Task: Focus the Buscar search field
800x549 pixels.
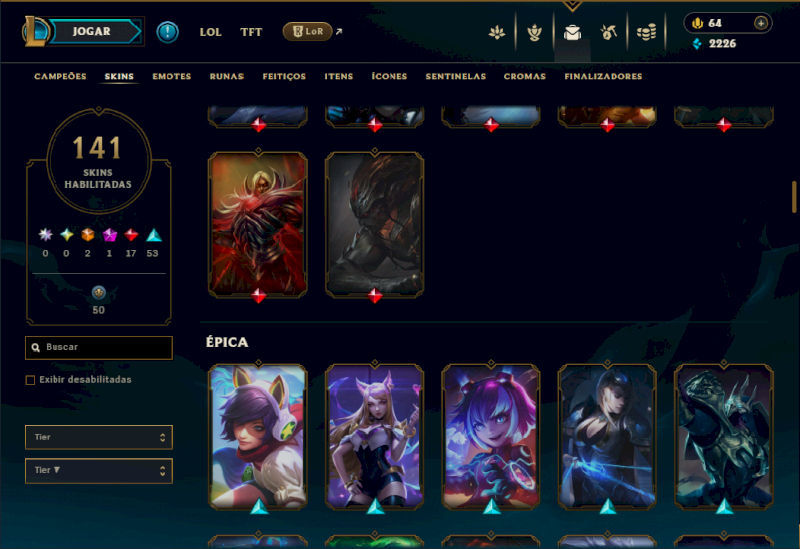Action: click(99, 347)
